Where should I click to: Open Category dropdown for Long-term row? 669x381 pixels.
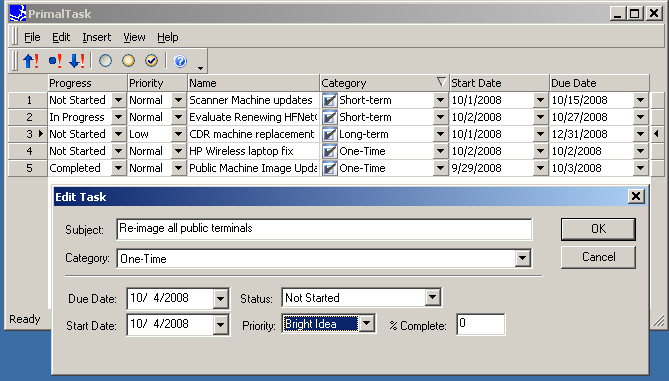tap(440, 134)
